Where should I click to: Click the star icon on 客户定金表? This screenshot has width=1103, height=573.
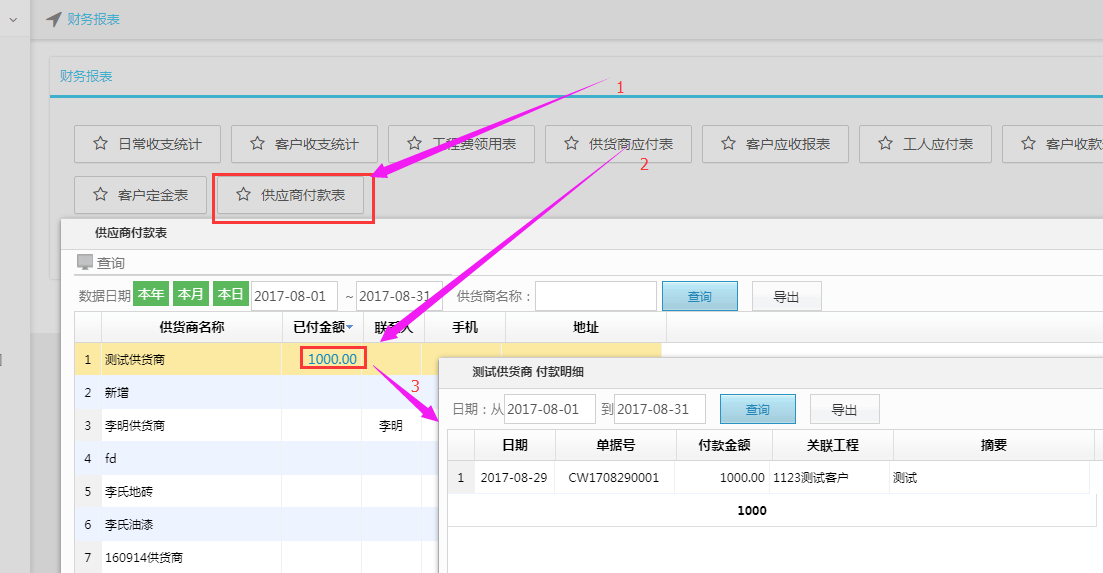tap(100, 195)
